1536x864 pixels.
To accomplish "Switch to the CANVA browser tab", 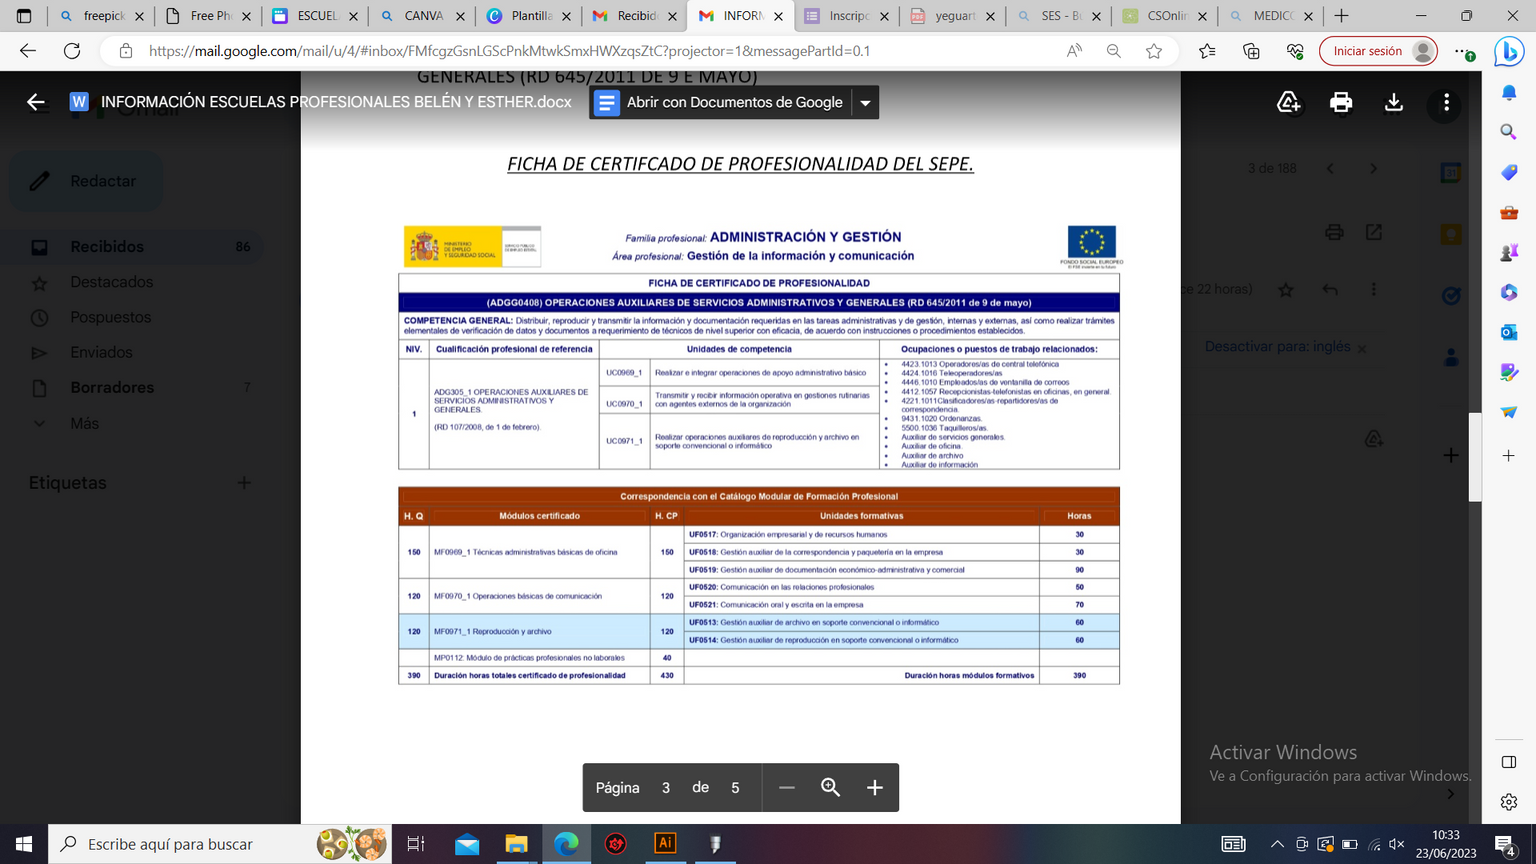I will coord(421,16).
